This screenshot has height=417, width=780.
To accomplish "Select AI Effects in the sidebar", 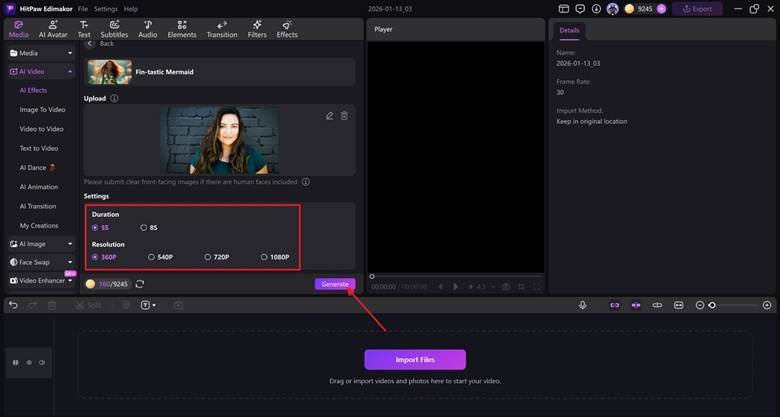I will click(33, 91).
